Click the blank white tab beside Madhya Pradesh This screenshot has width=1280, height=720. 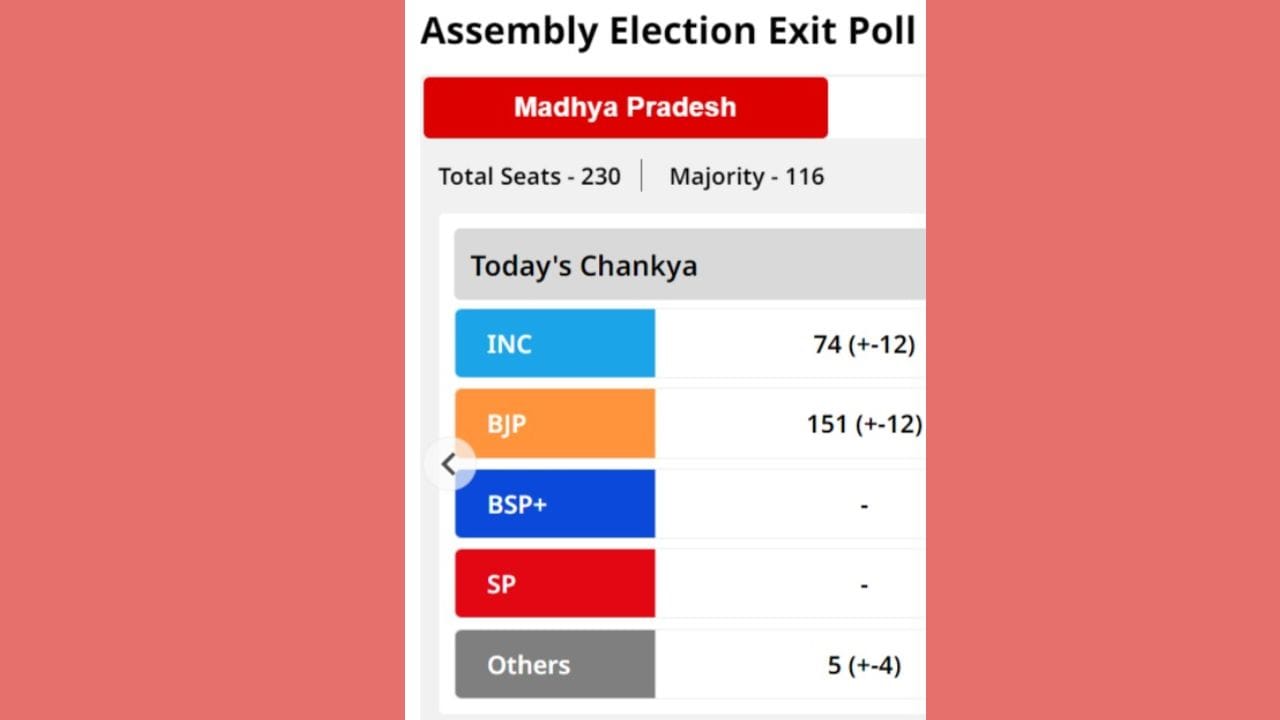(876, 107)
